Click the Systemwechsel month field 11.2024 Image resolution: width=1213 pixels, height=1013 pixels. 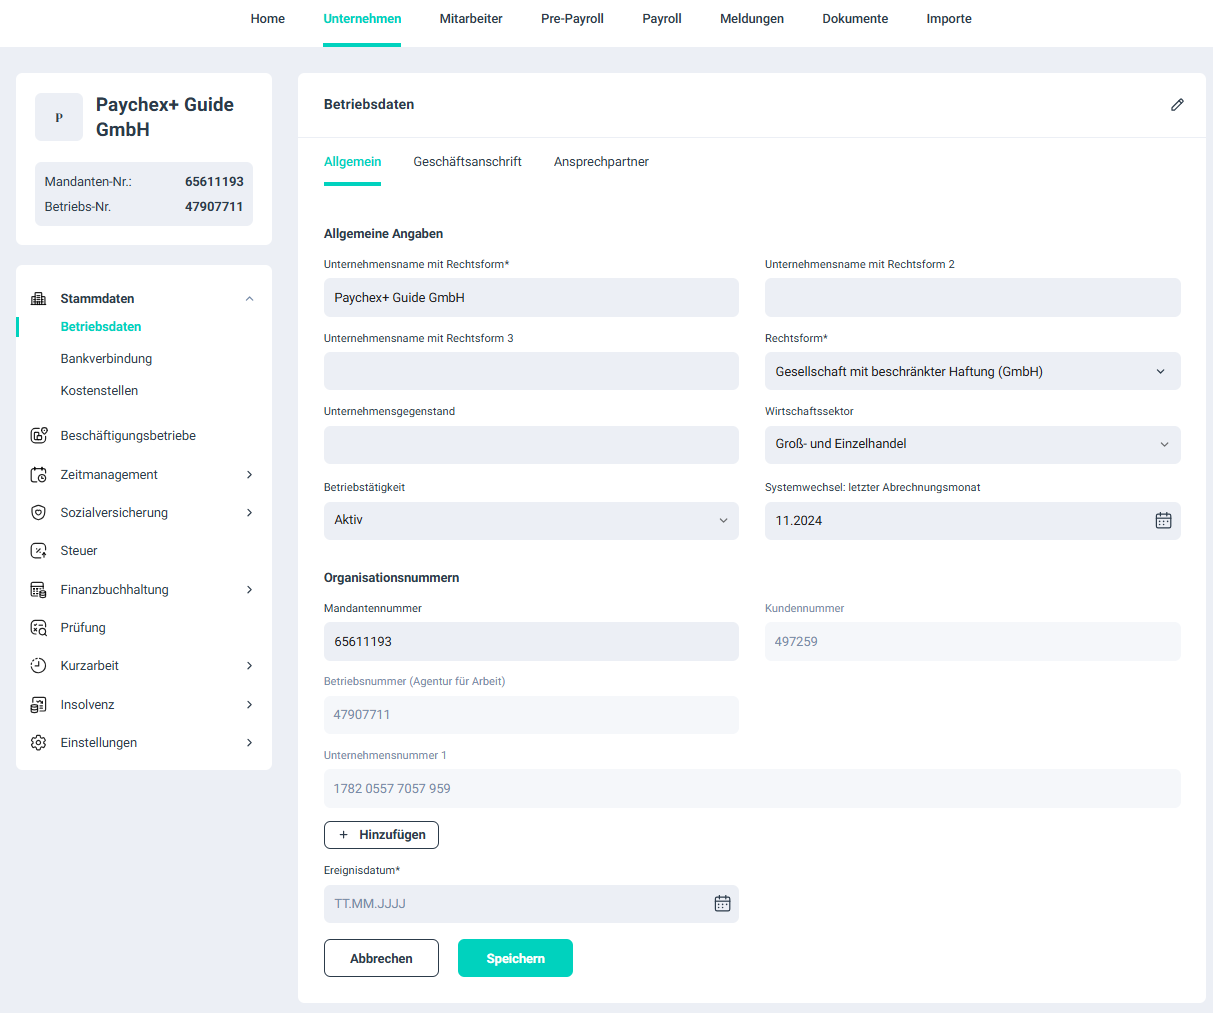tap(972, 521)
